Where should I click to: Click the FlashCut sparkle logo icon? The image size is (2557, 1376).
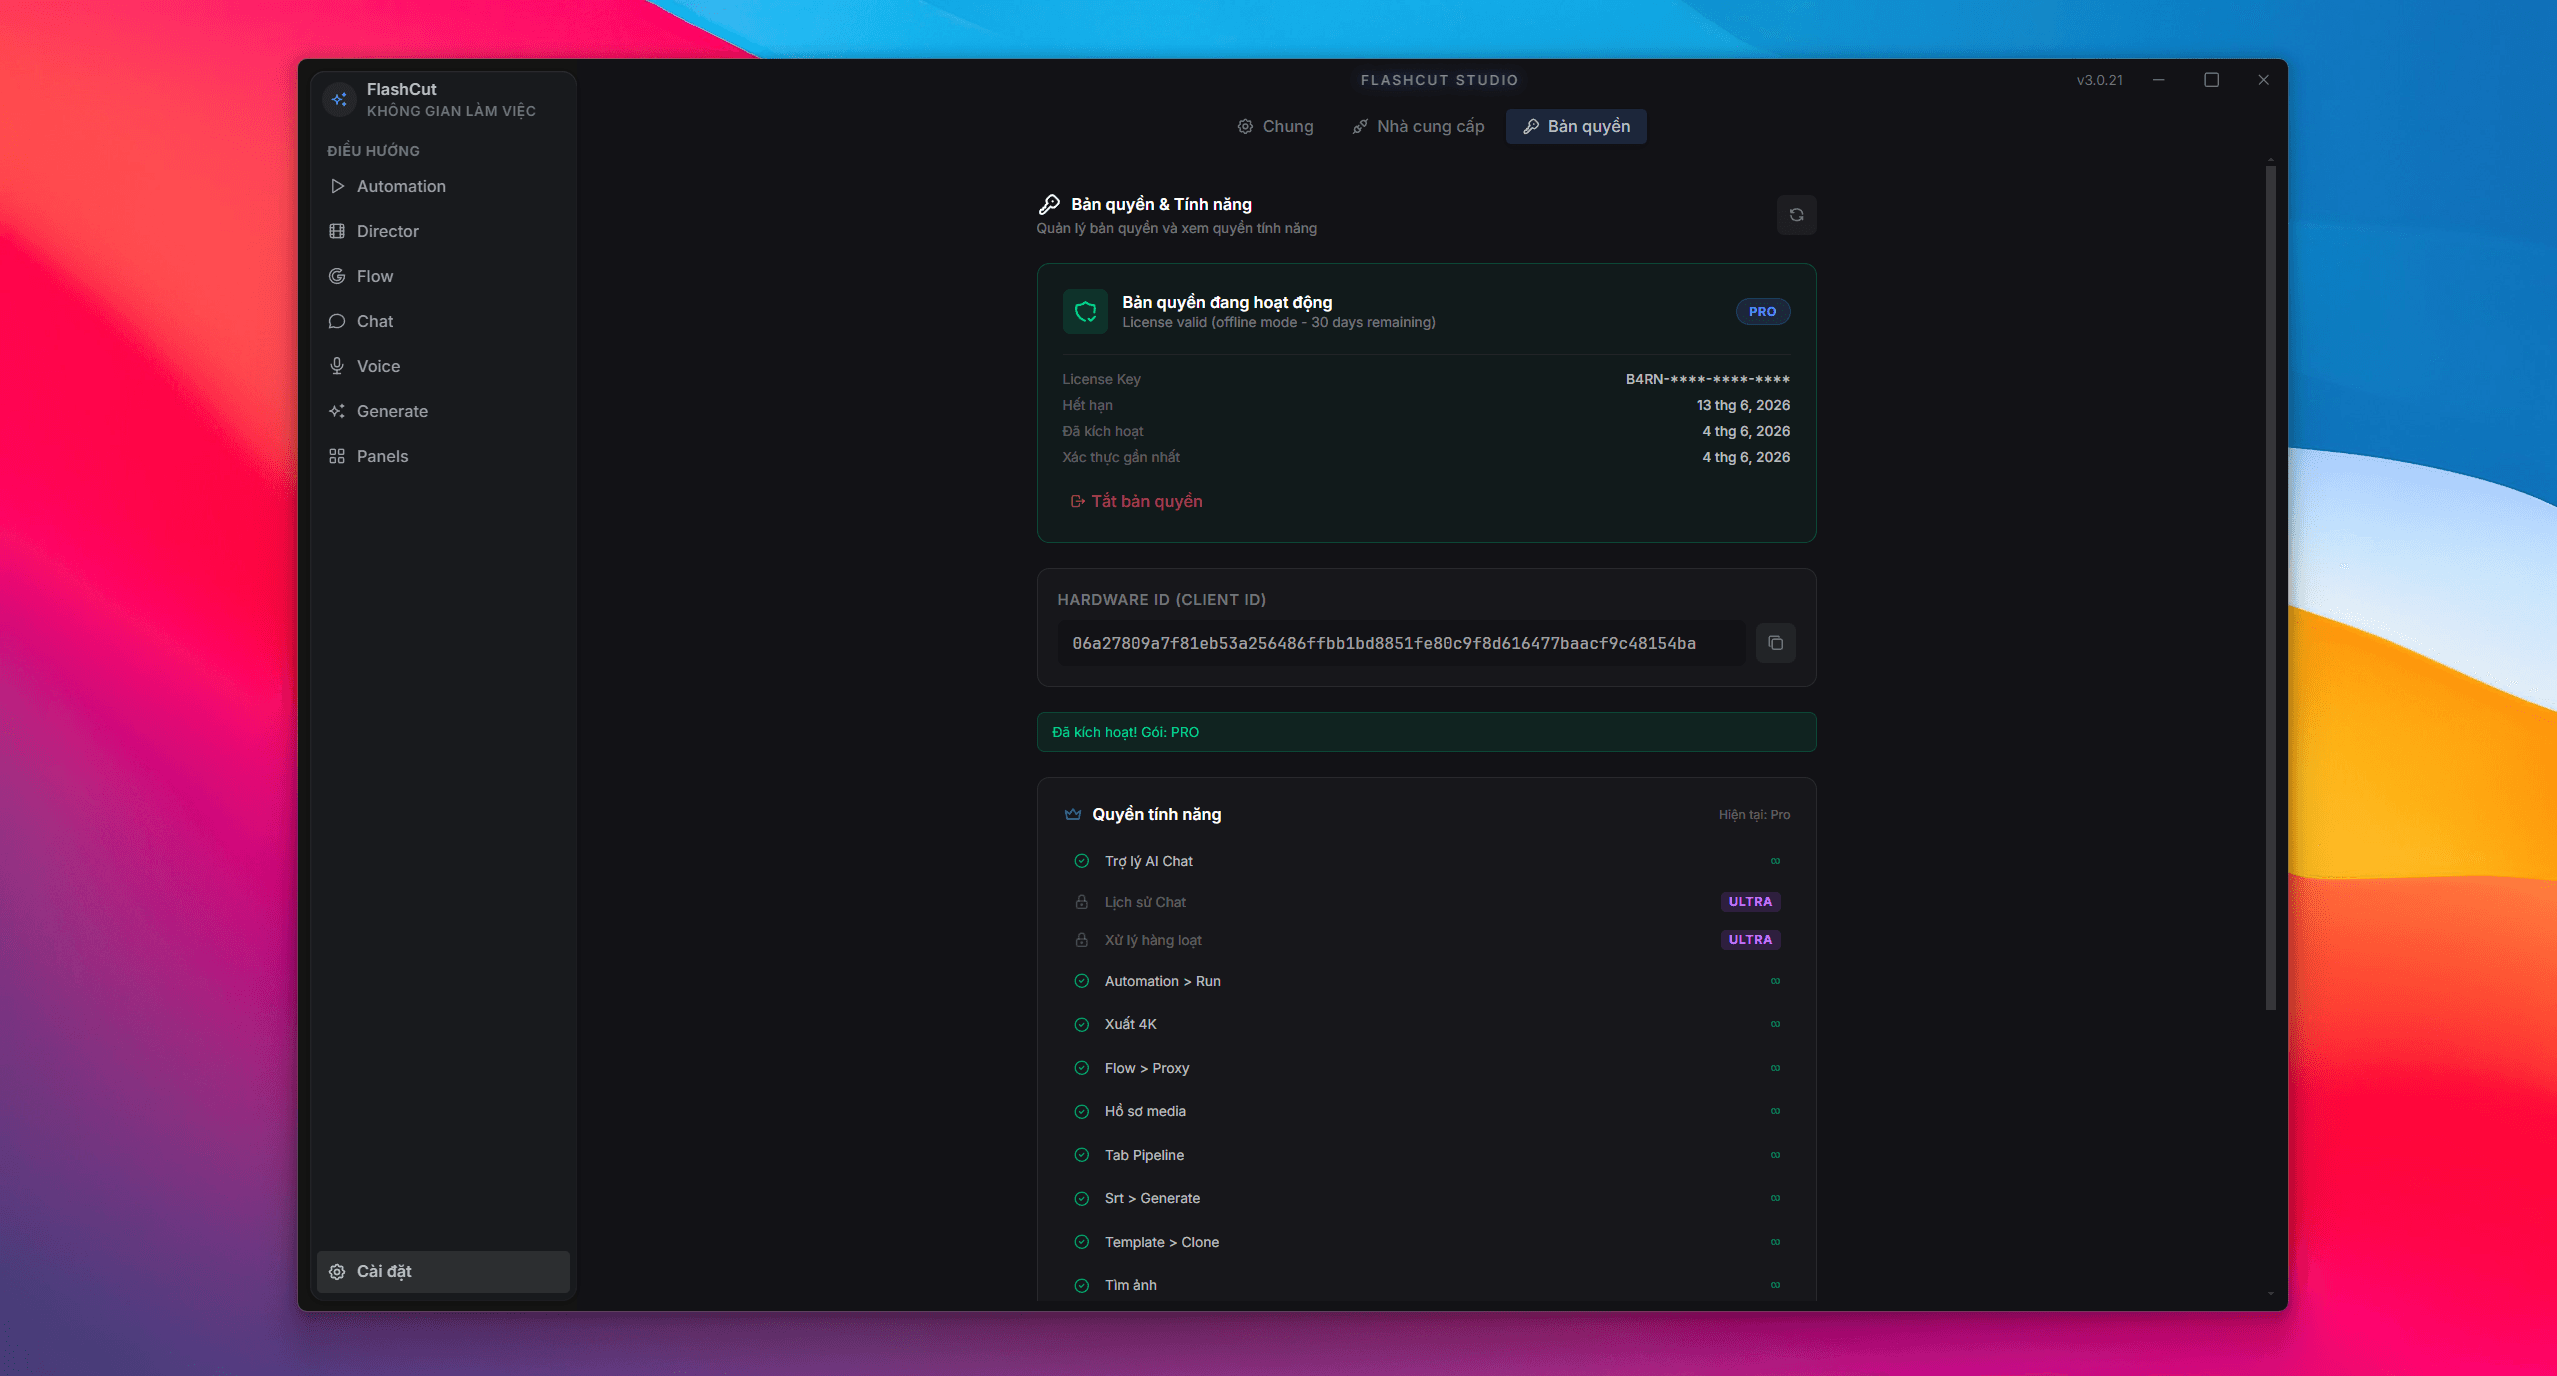coord(339,99)
